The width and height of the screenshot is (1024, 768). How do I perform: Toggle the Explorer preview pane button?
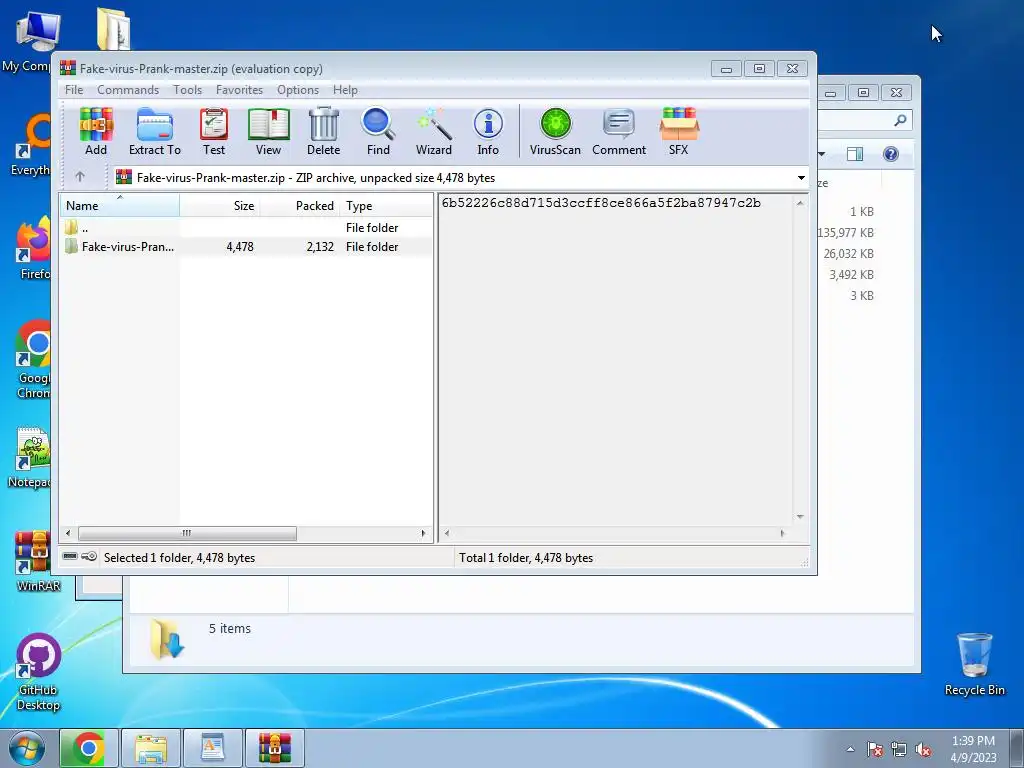[855, 154]
